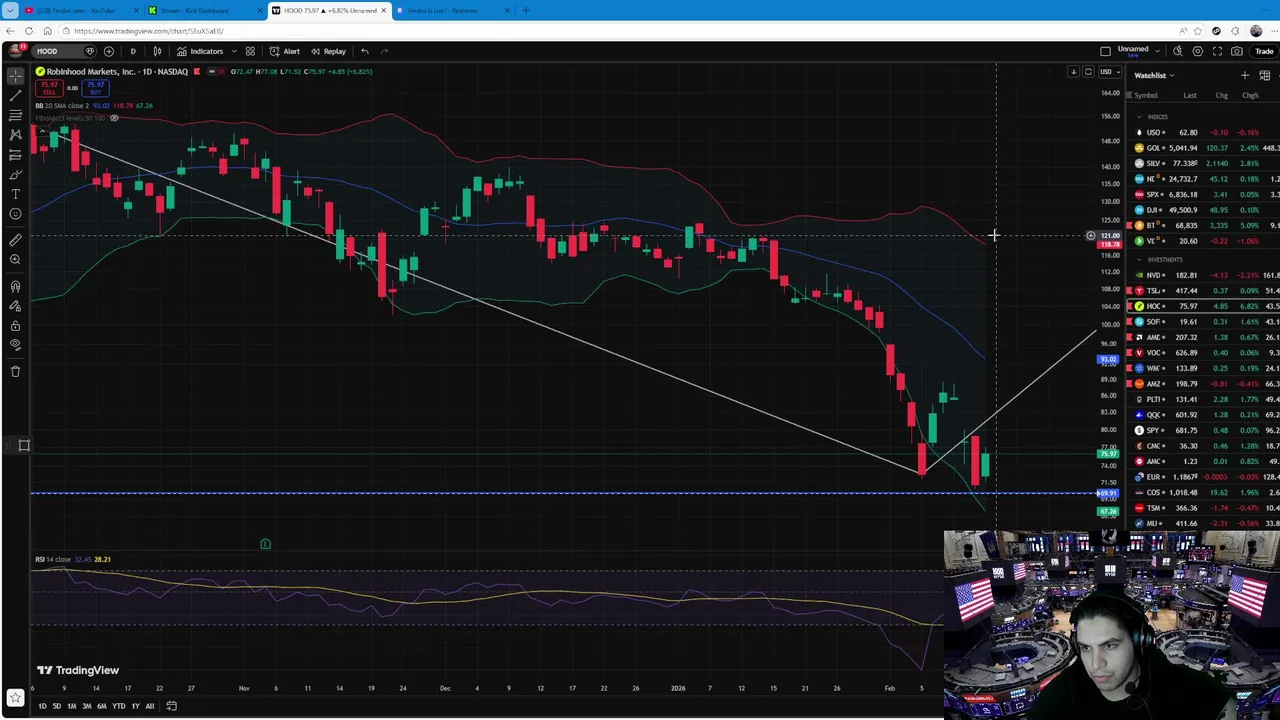The width and height of the screenshot is (1280, 720).
Task: Sort watchlist by Last column
Action: pyautogui.click(x=1190, y=96)
